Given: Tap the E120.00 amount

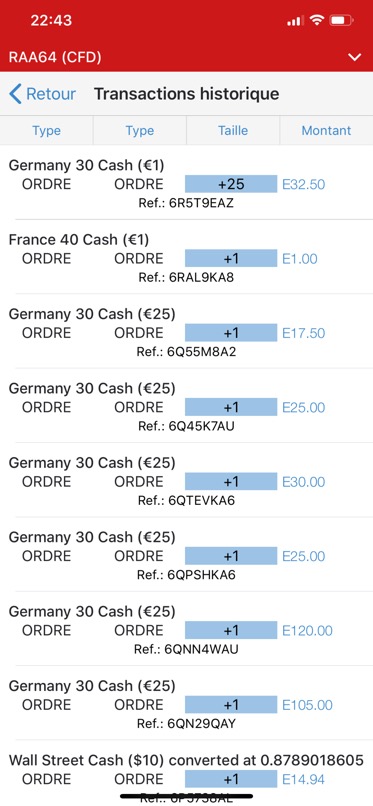Looking at the screenshot, I should pos(307,630).
